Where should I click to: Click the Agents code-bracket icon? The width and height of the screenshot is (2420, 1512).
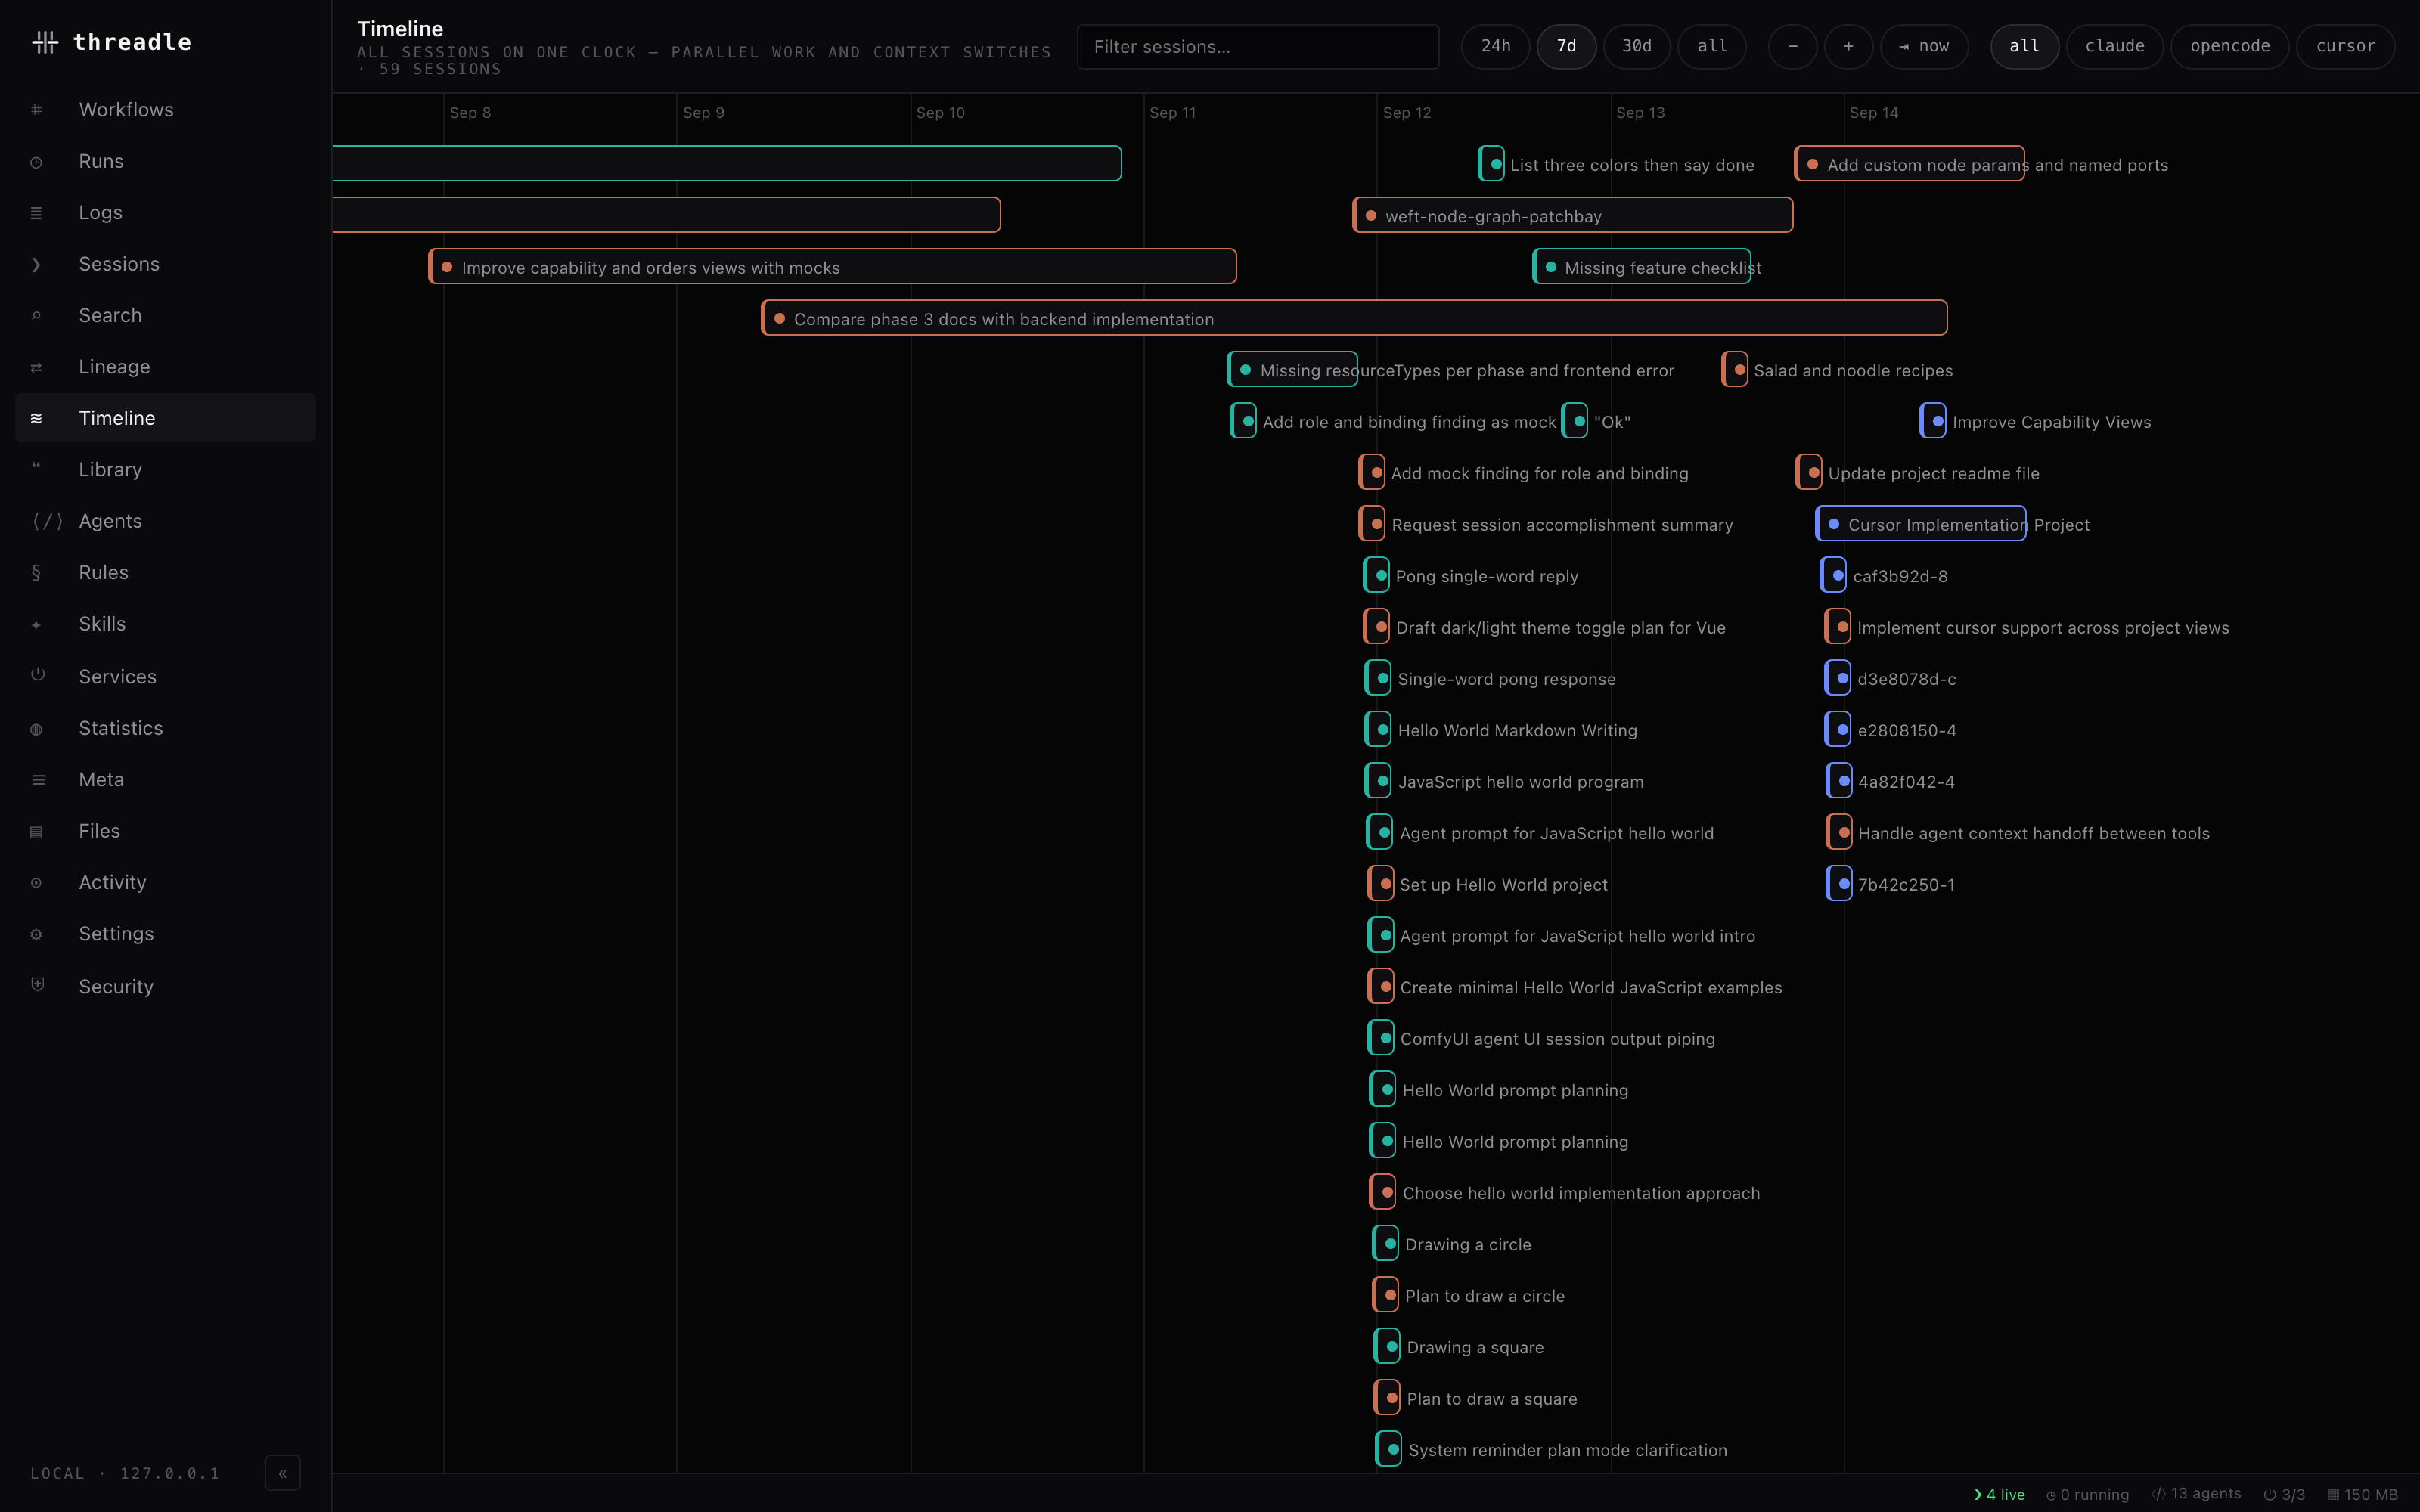(x=47, y=521)
